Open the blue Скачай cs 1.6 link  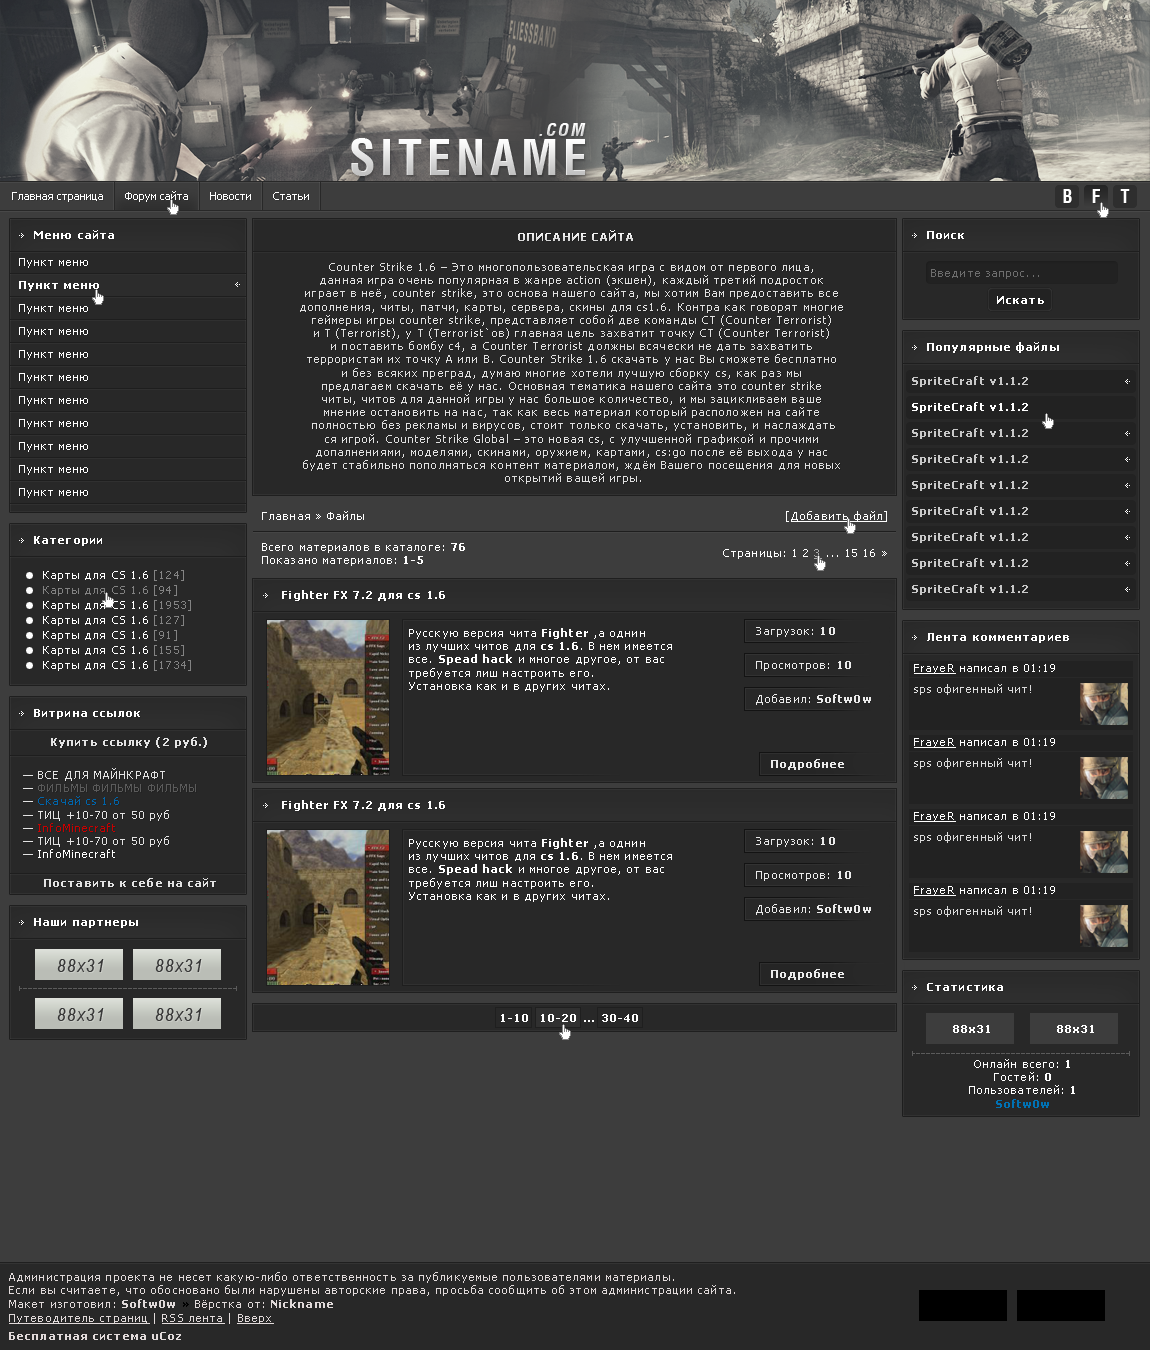point(78,801)
